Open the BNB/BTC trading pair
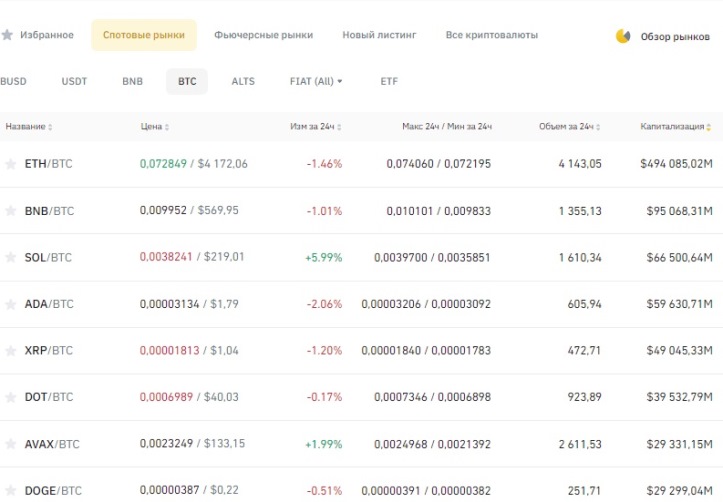Image resolution: width=723 pixels, height=502 pixels. click(x=49, y=211)
